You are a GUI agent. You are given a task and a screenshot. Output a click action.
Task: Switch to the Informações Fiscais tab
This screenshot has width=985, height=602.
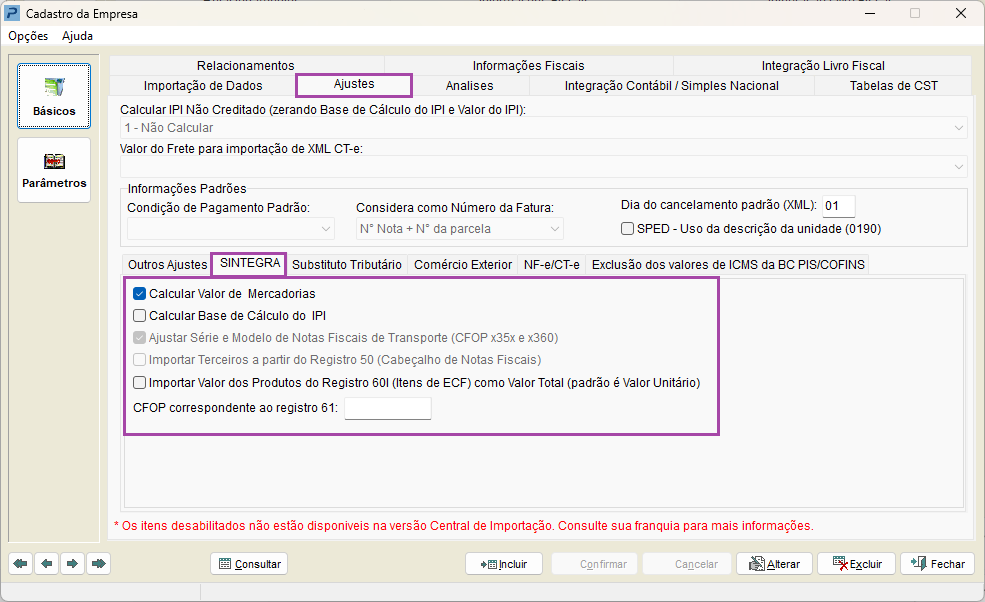tap(528, 65)
